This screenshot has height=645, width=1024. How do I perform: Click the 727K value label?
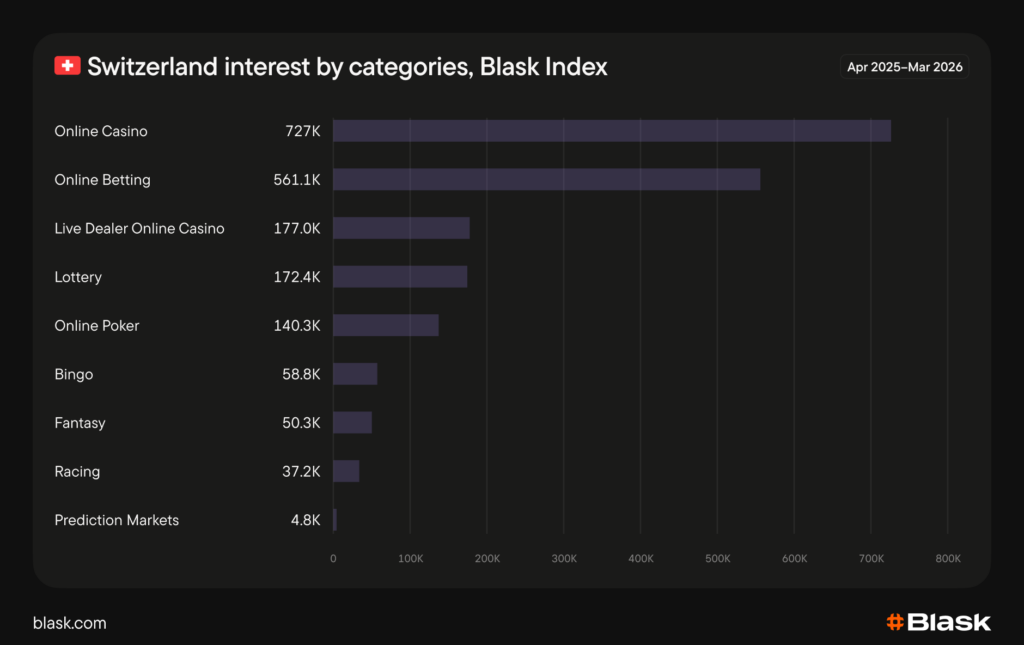pyautogui.click(x=302, y=131)
